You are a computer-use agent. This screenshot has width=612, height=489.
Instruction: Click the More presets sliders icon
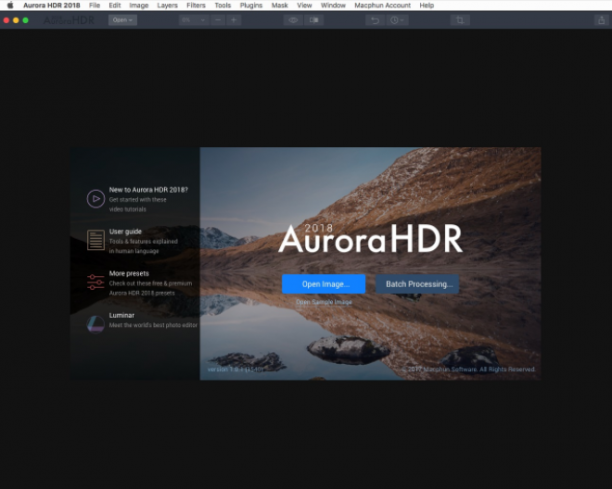[x=96, y=282]
